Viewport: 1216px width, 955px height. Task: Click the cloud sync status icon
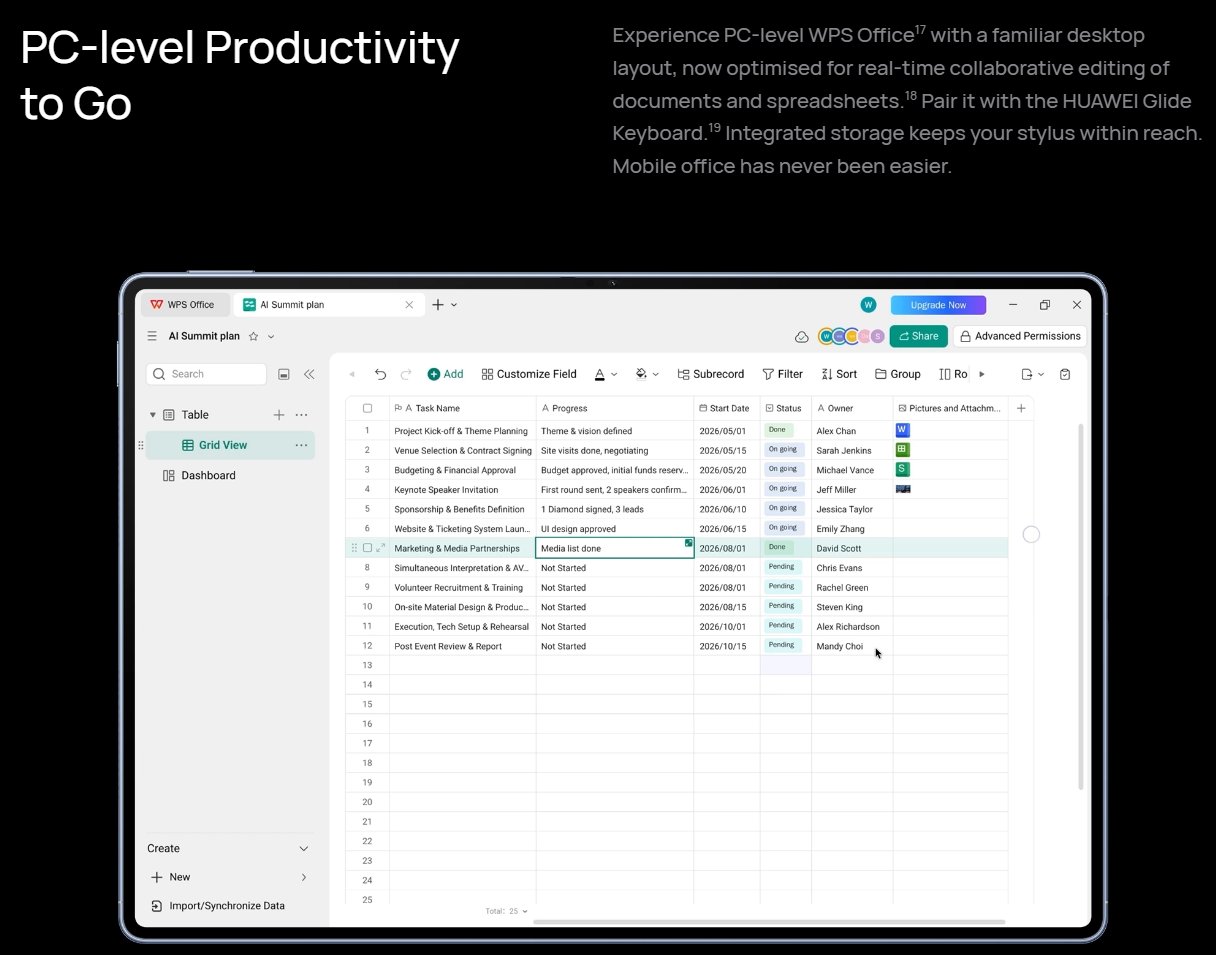coord(801,337)
